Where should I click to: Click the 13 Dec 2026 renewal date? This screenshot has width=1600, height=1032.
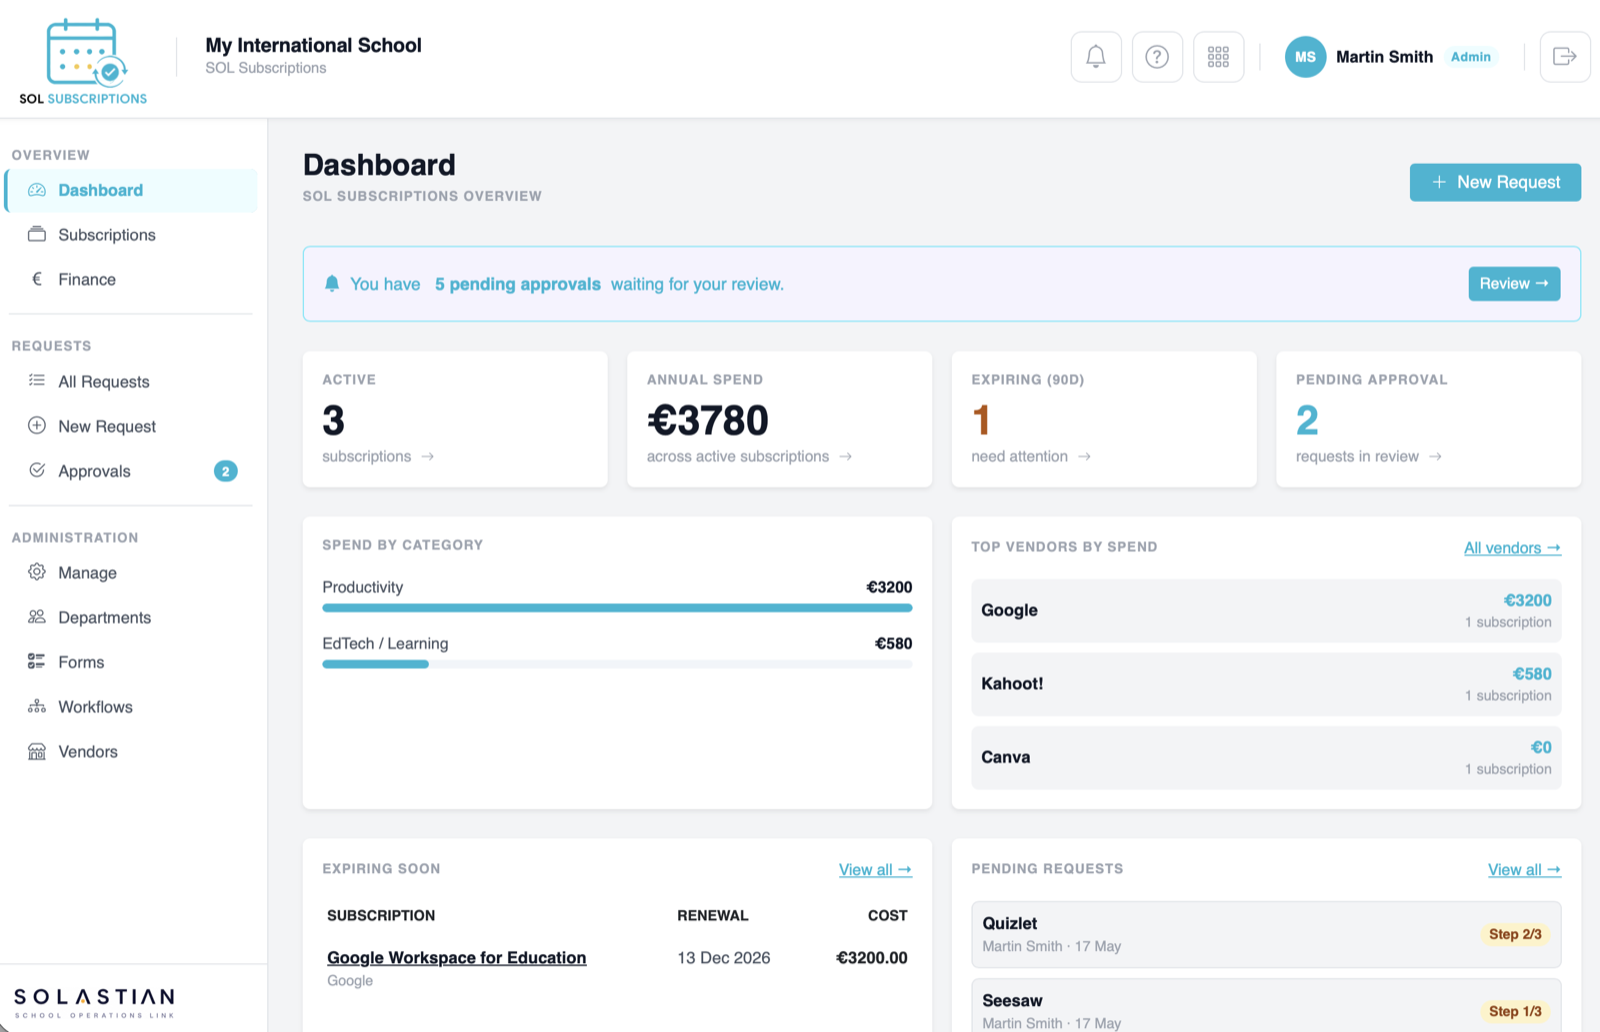tap(724, 958)
